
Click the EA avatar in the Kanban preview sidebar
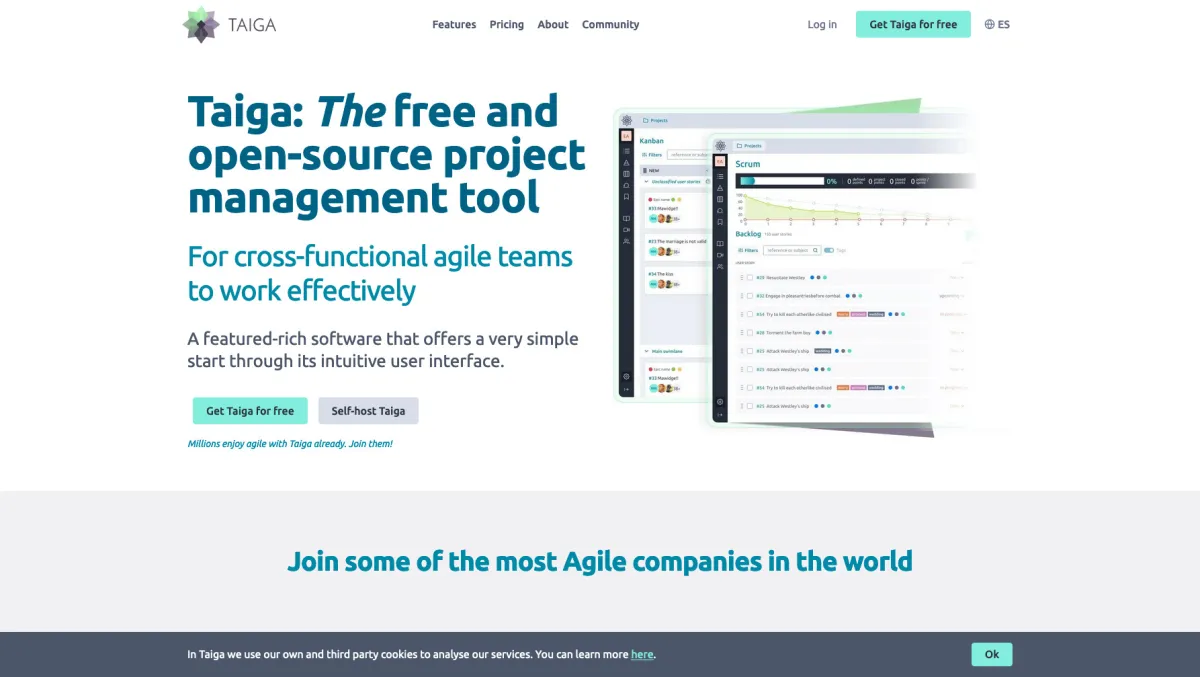(x=627, y=136)
